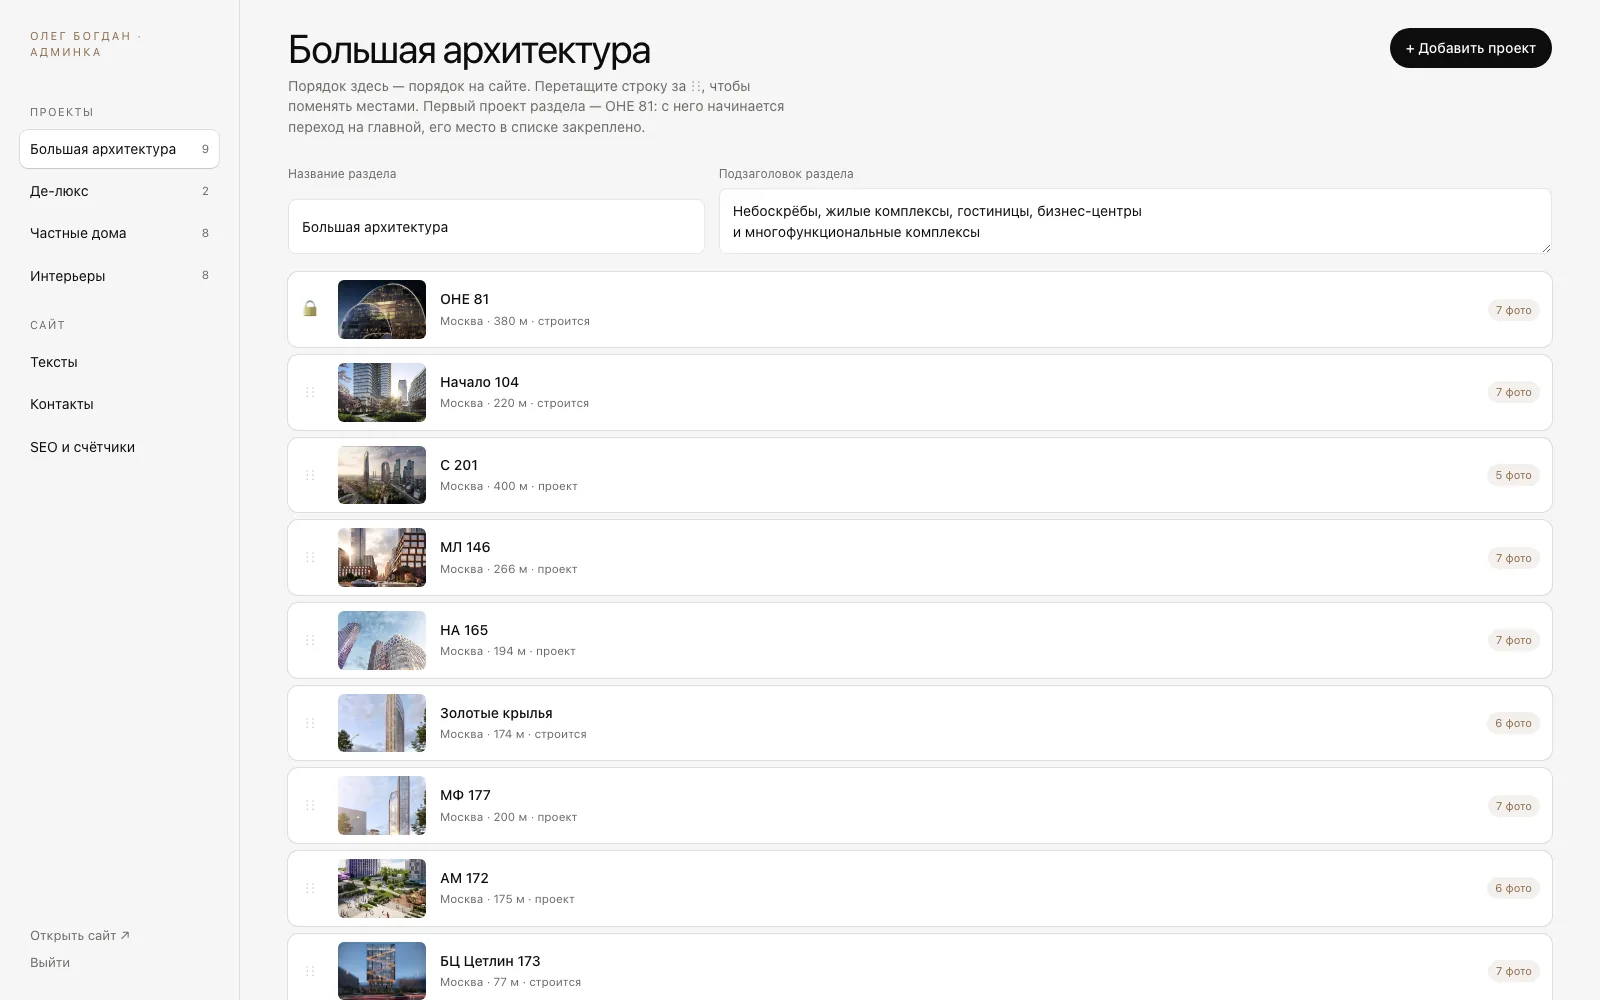
Task: Open the Тексты page
Action: tap(119, 362)
